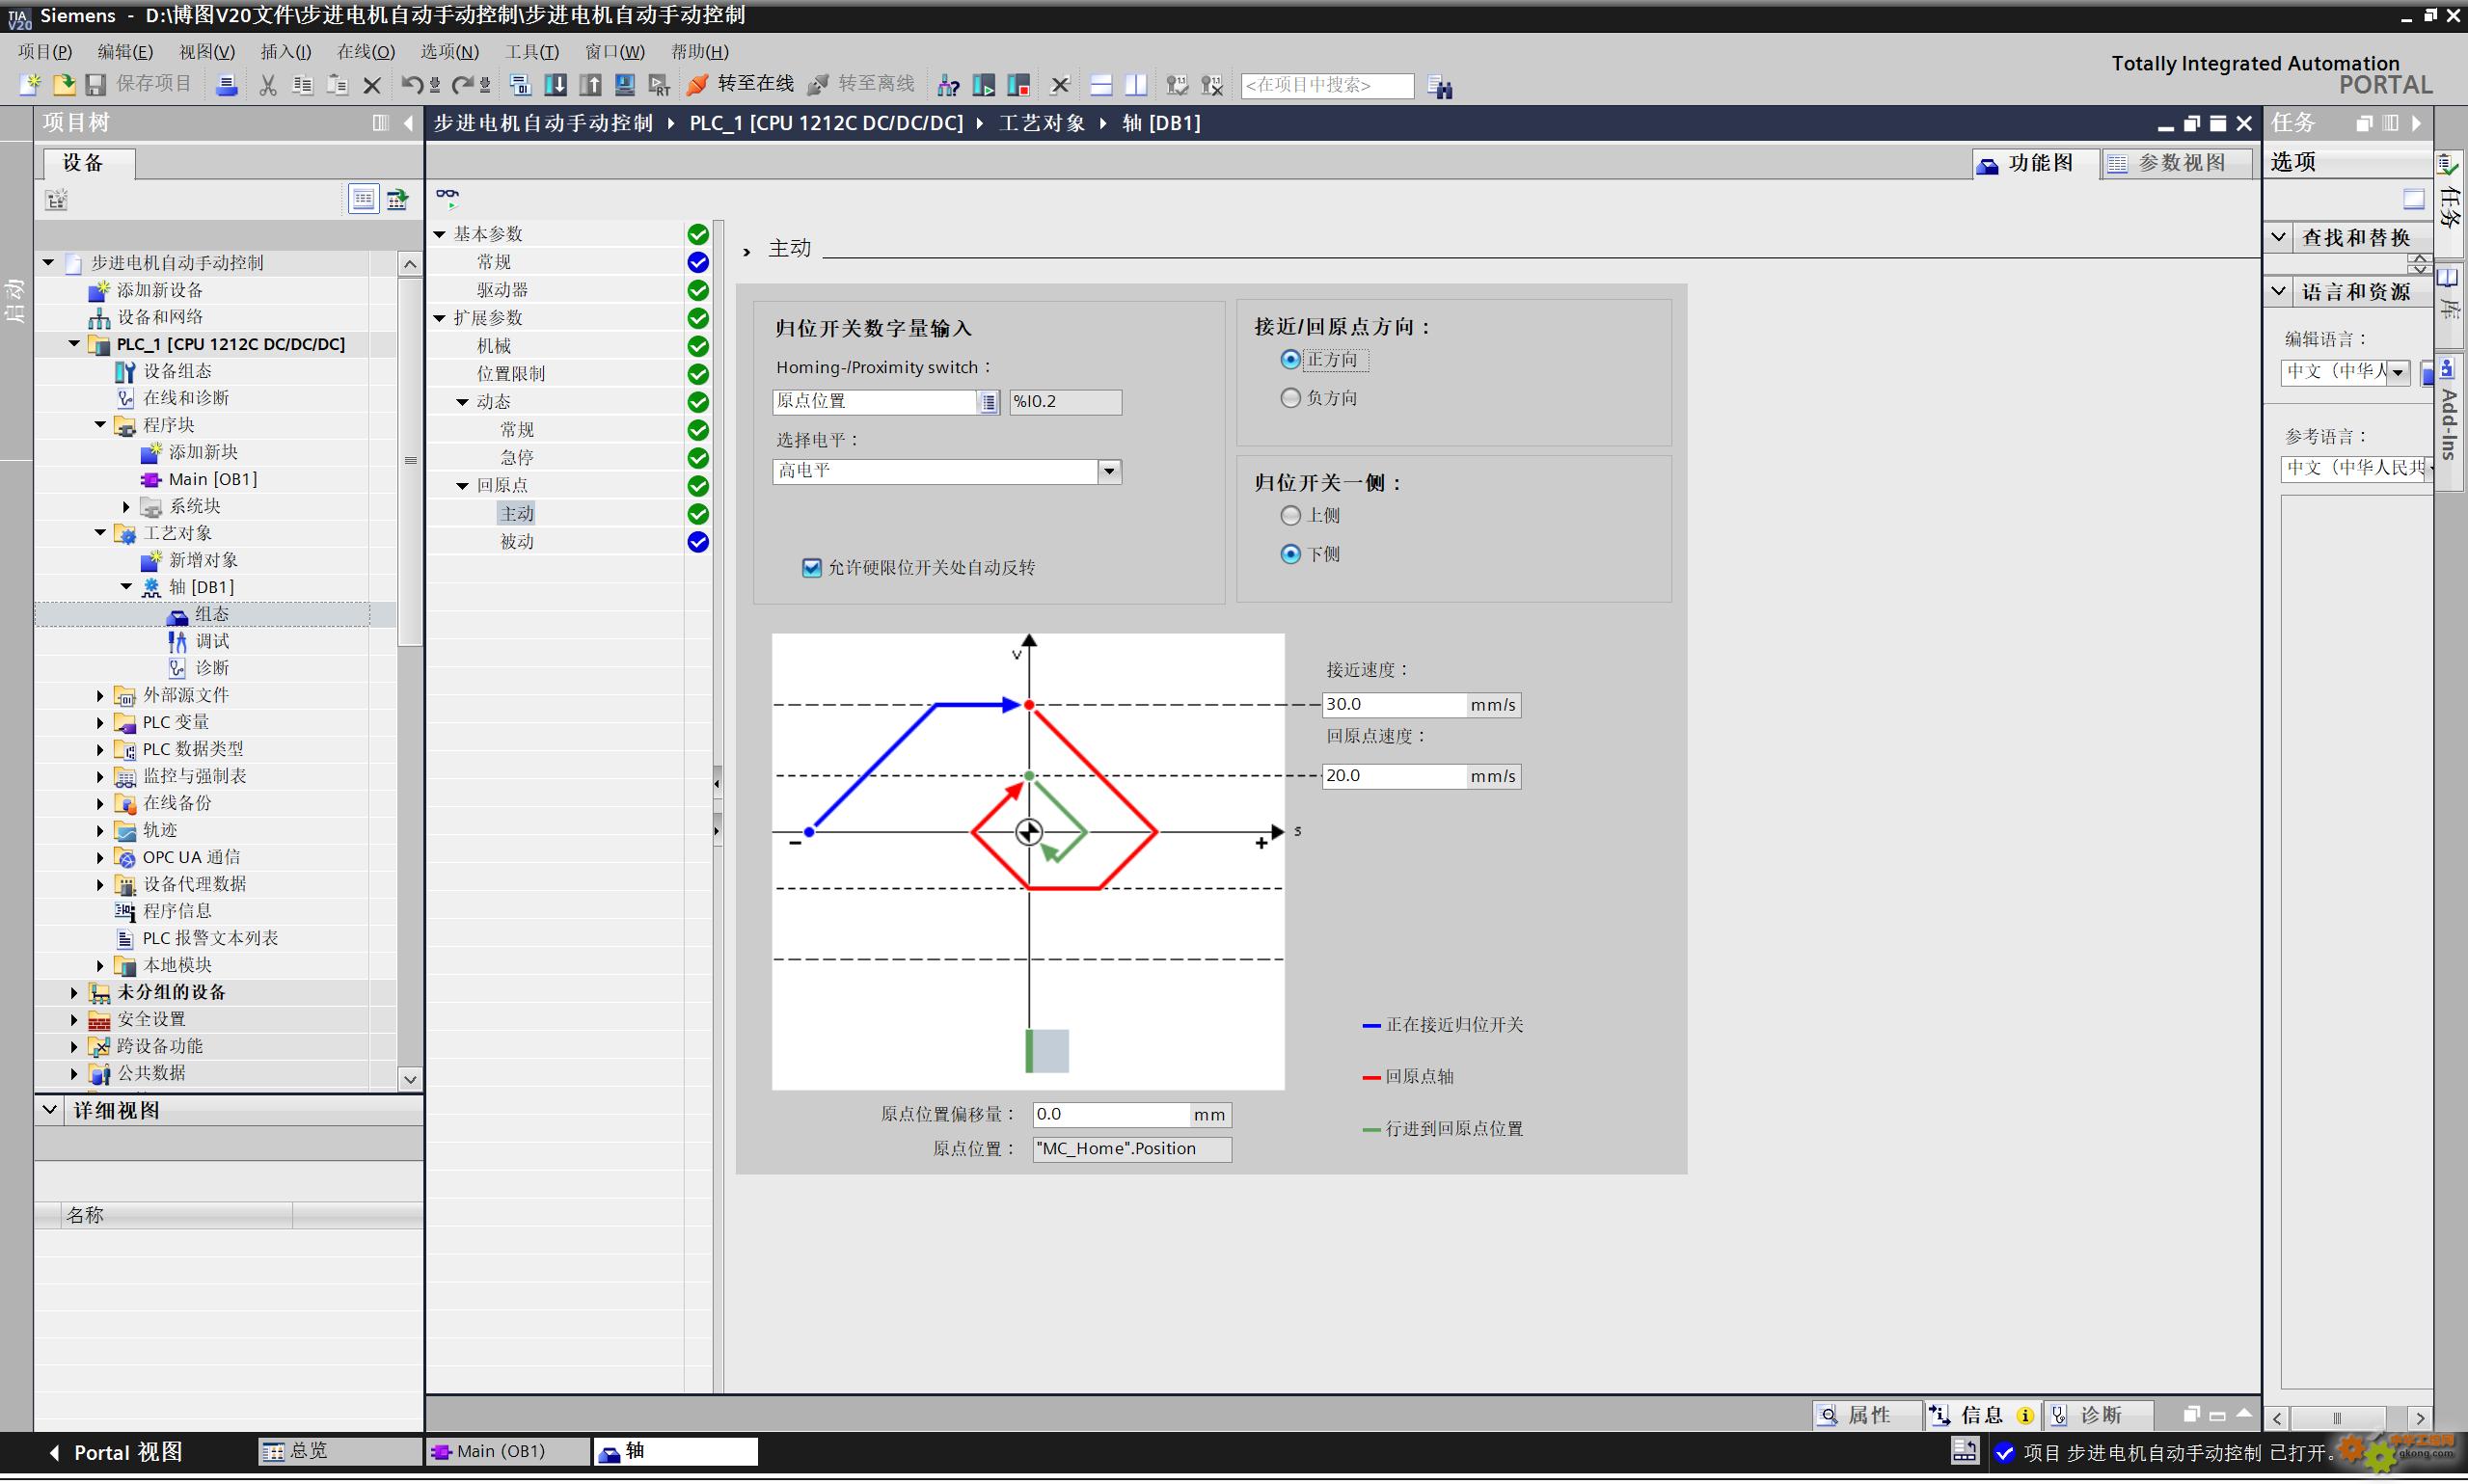Click the Compile toolbar icon
This screenshot has width=2468, height=1484.
pyautogui.click(x=520, y=85)
